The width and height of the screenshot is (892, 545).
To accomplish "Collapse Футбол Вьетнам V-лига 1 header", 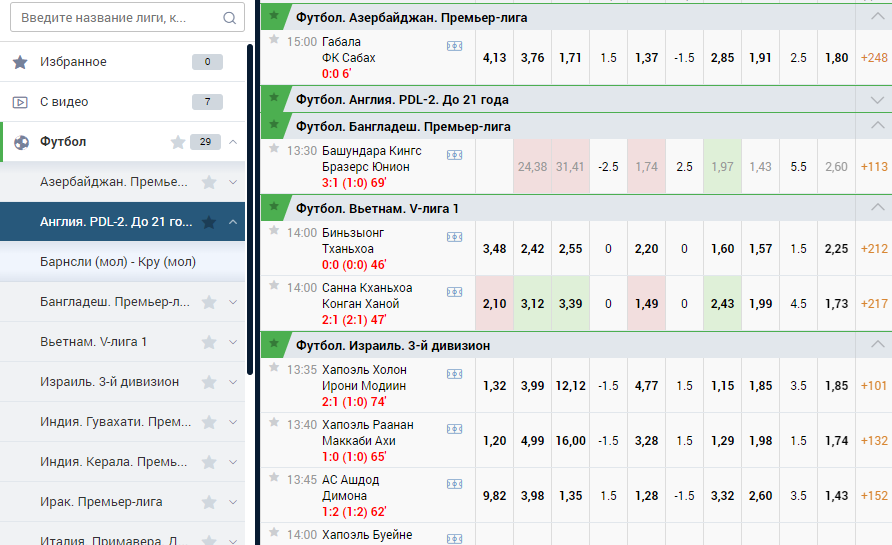I will pos(877,207).
